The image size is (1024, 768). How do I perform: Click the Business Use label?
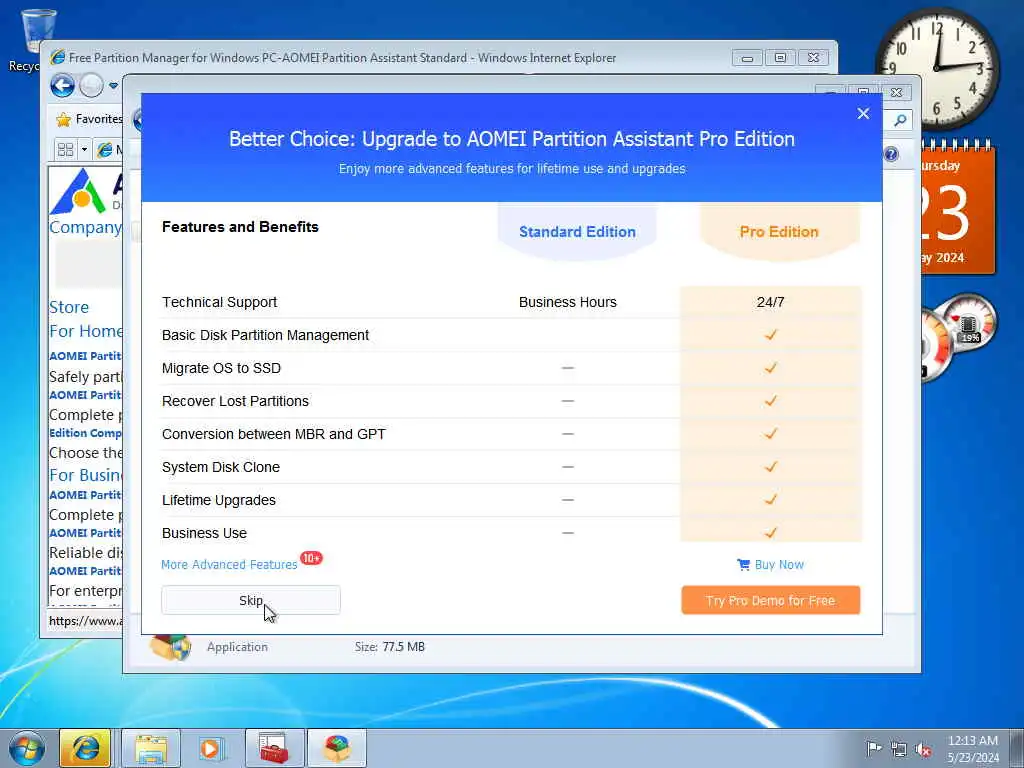click(204, 533)
